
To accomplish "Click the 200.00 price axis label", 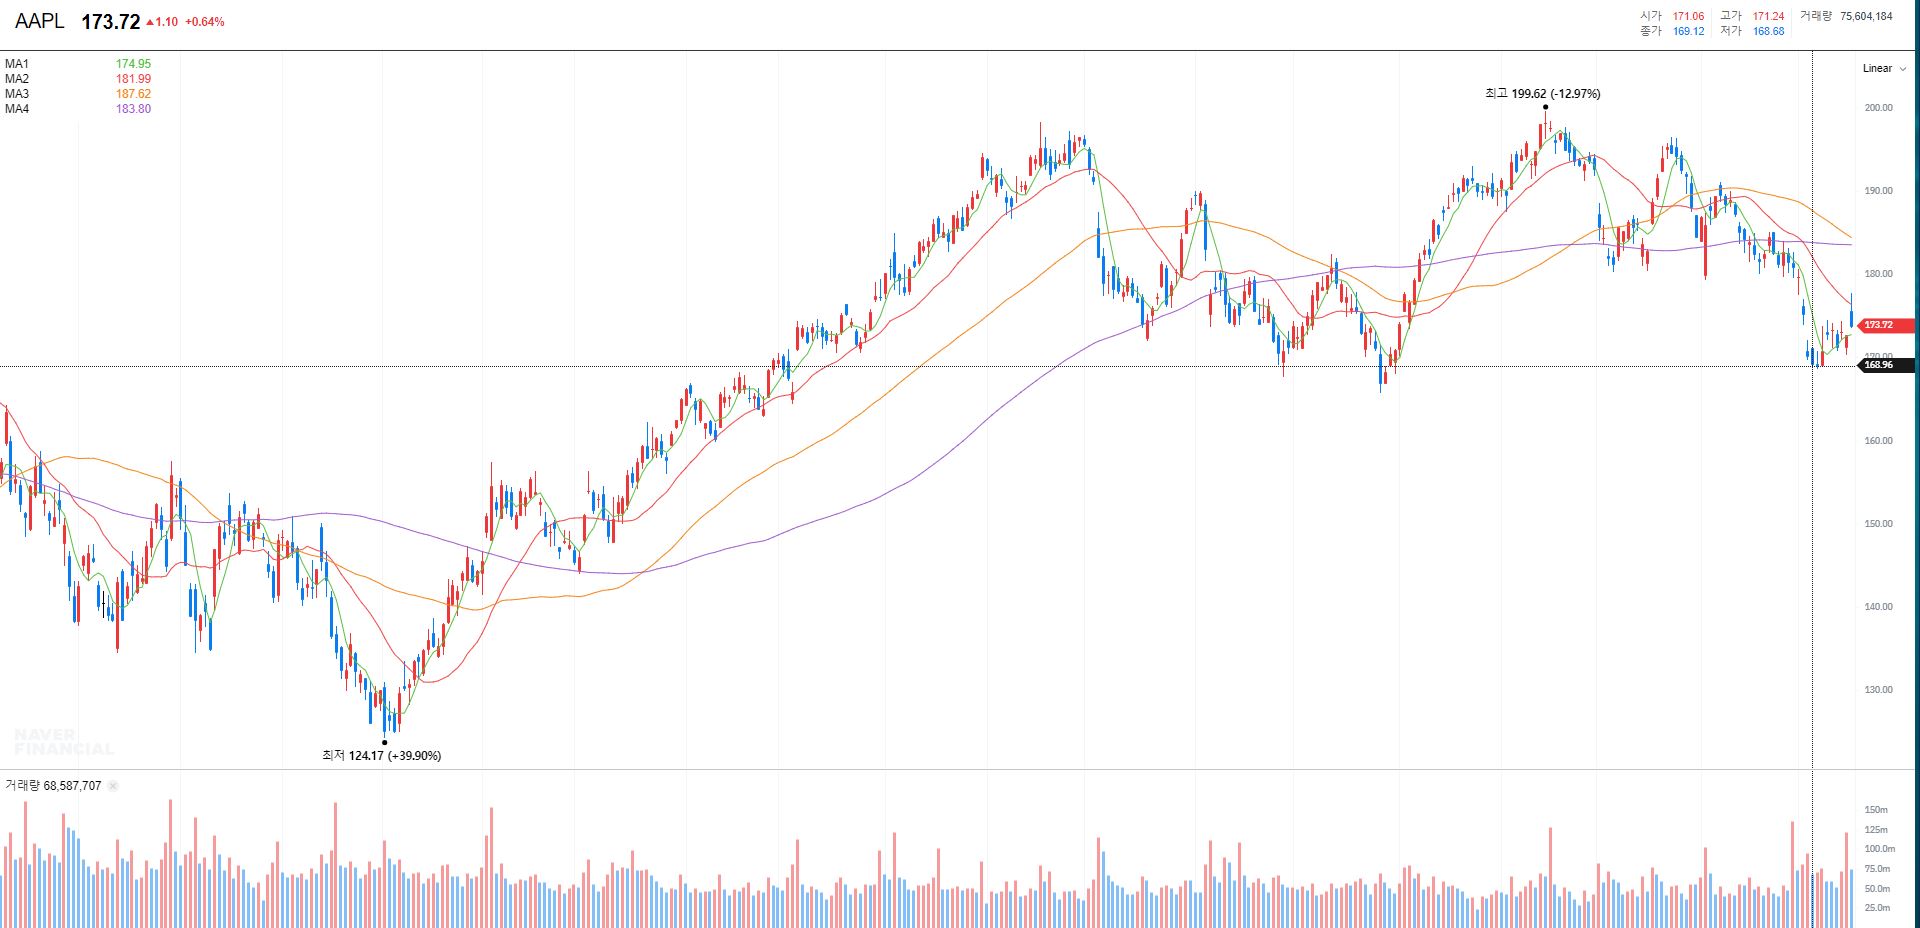I will tap(1879, 108).
